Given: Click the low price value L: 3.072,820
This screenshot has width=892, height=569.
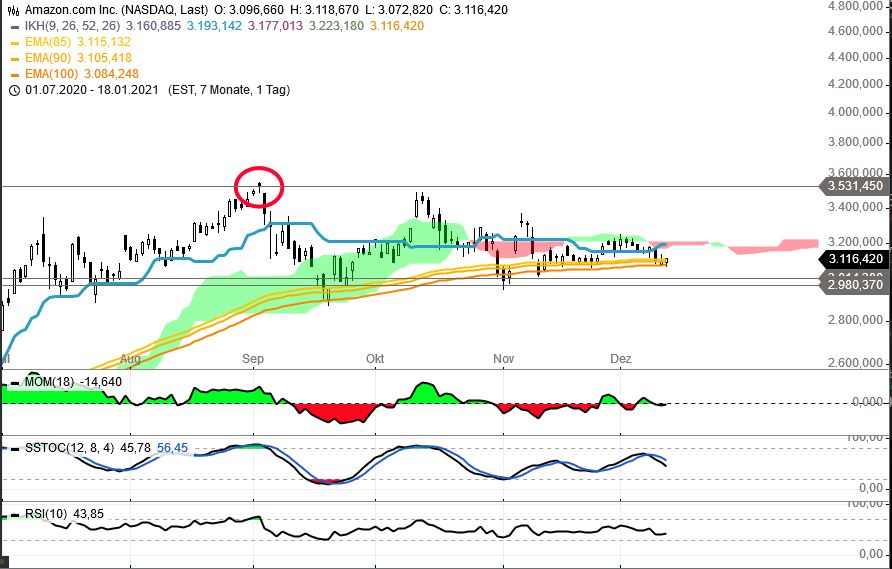Looking at the screenshot, I should click(x=399, y=10).
